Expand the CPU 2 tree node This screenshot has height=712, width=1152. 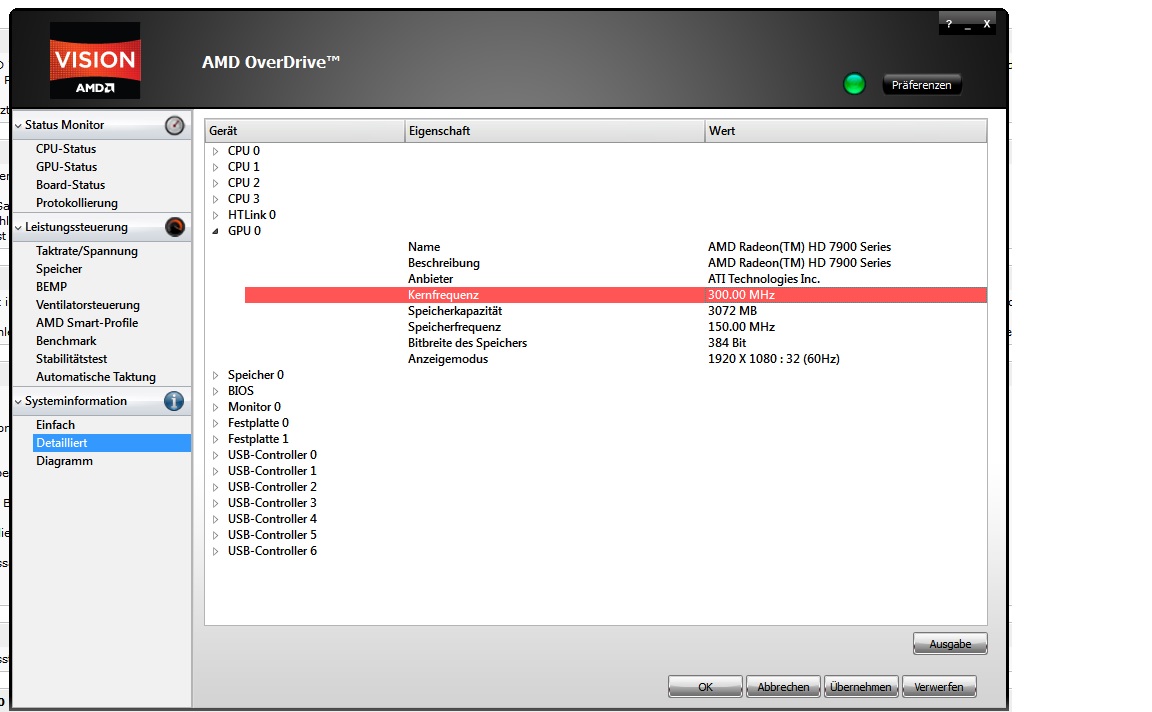pos(215,183)
